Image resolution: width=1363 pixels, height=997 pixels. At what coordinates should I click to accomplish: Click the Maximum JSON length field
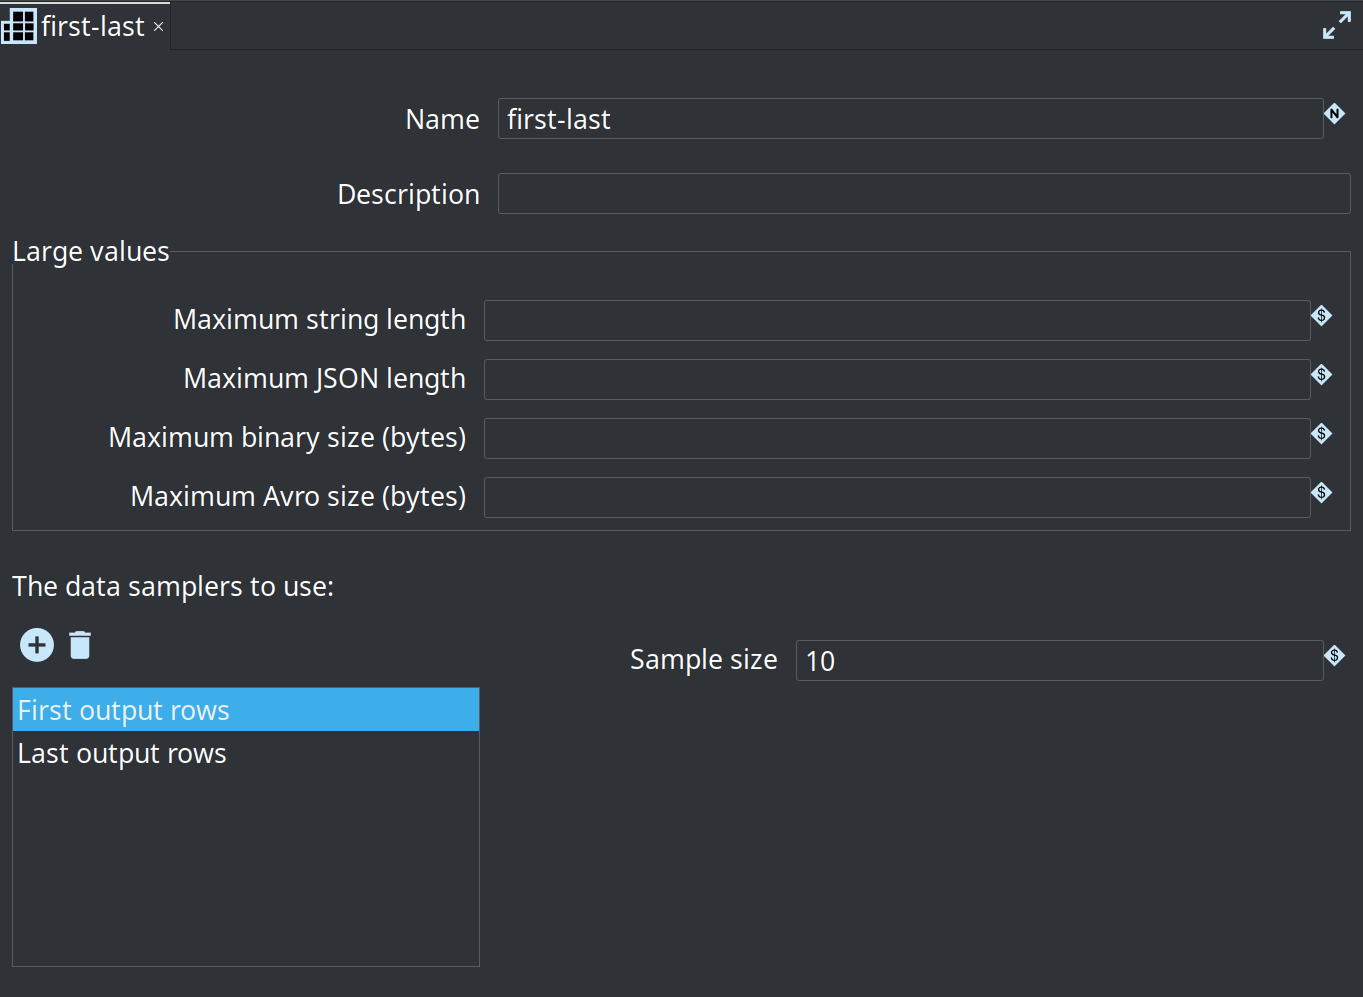coord(897,380)
